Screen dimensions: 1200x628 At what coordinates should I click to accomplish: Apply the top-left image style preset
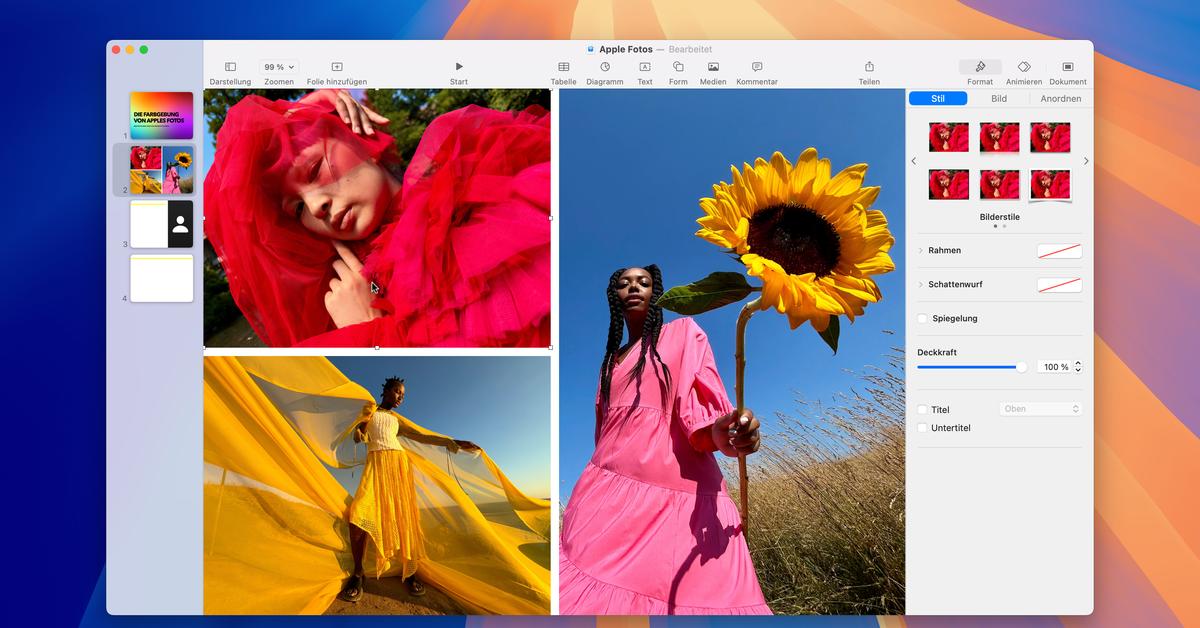(x=949, y=137)
